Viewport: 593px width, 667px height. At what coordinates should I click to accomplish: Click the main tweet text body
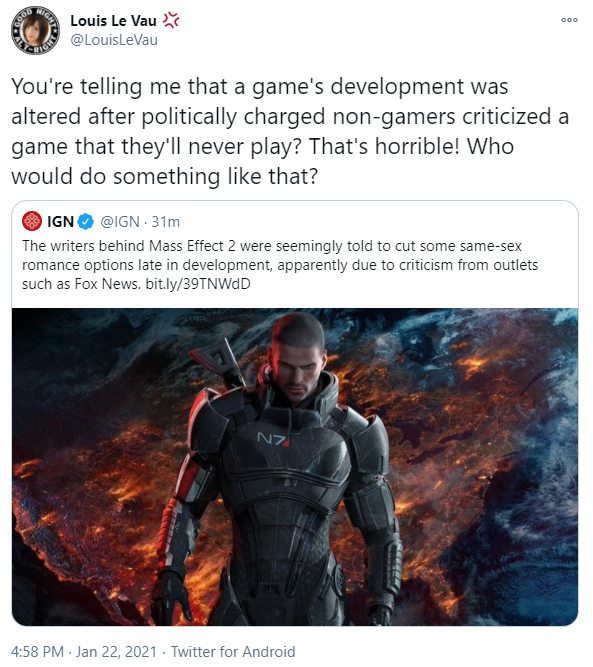290,131
